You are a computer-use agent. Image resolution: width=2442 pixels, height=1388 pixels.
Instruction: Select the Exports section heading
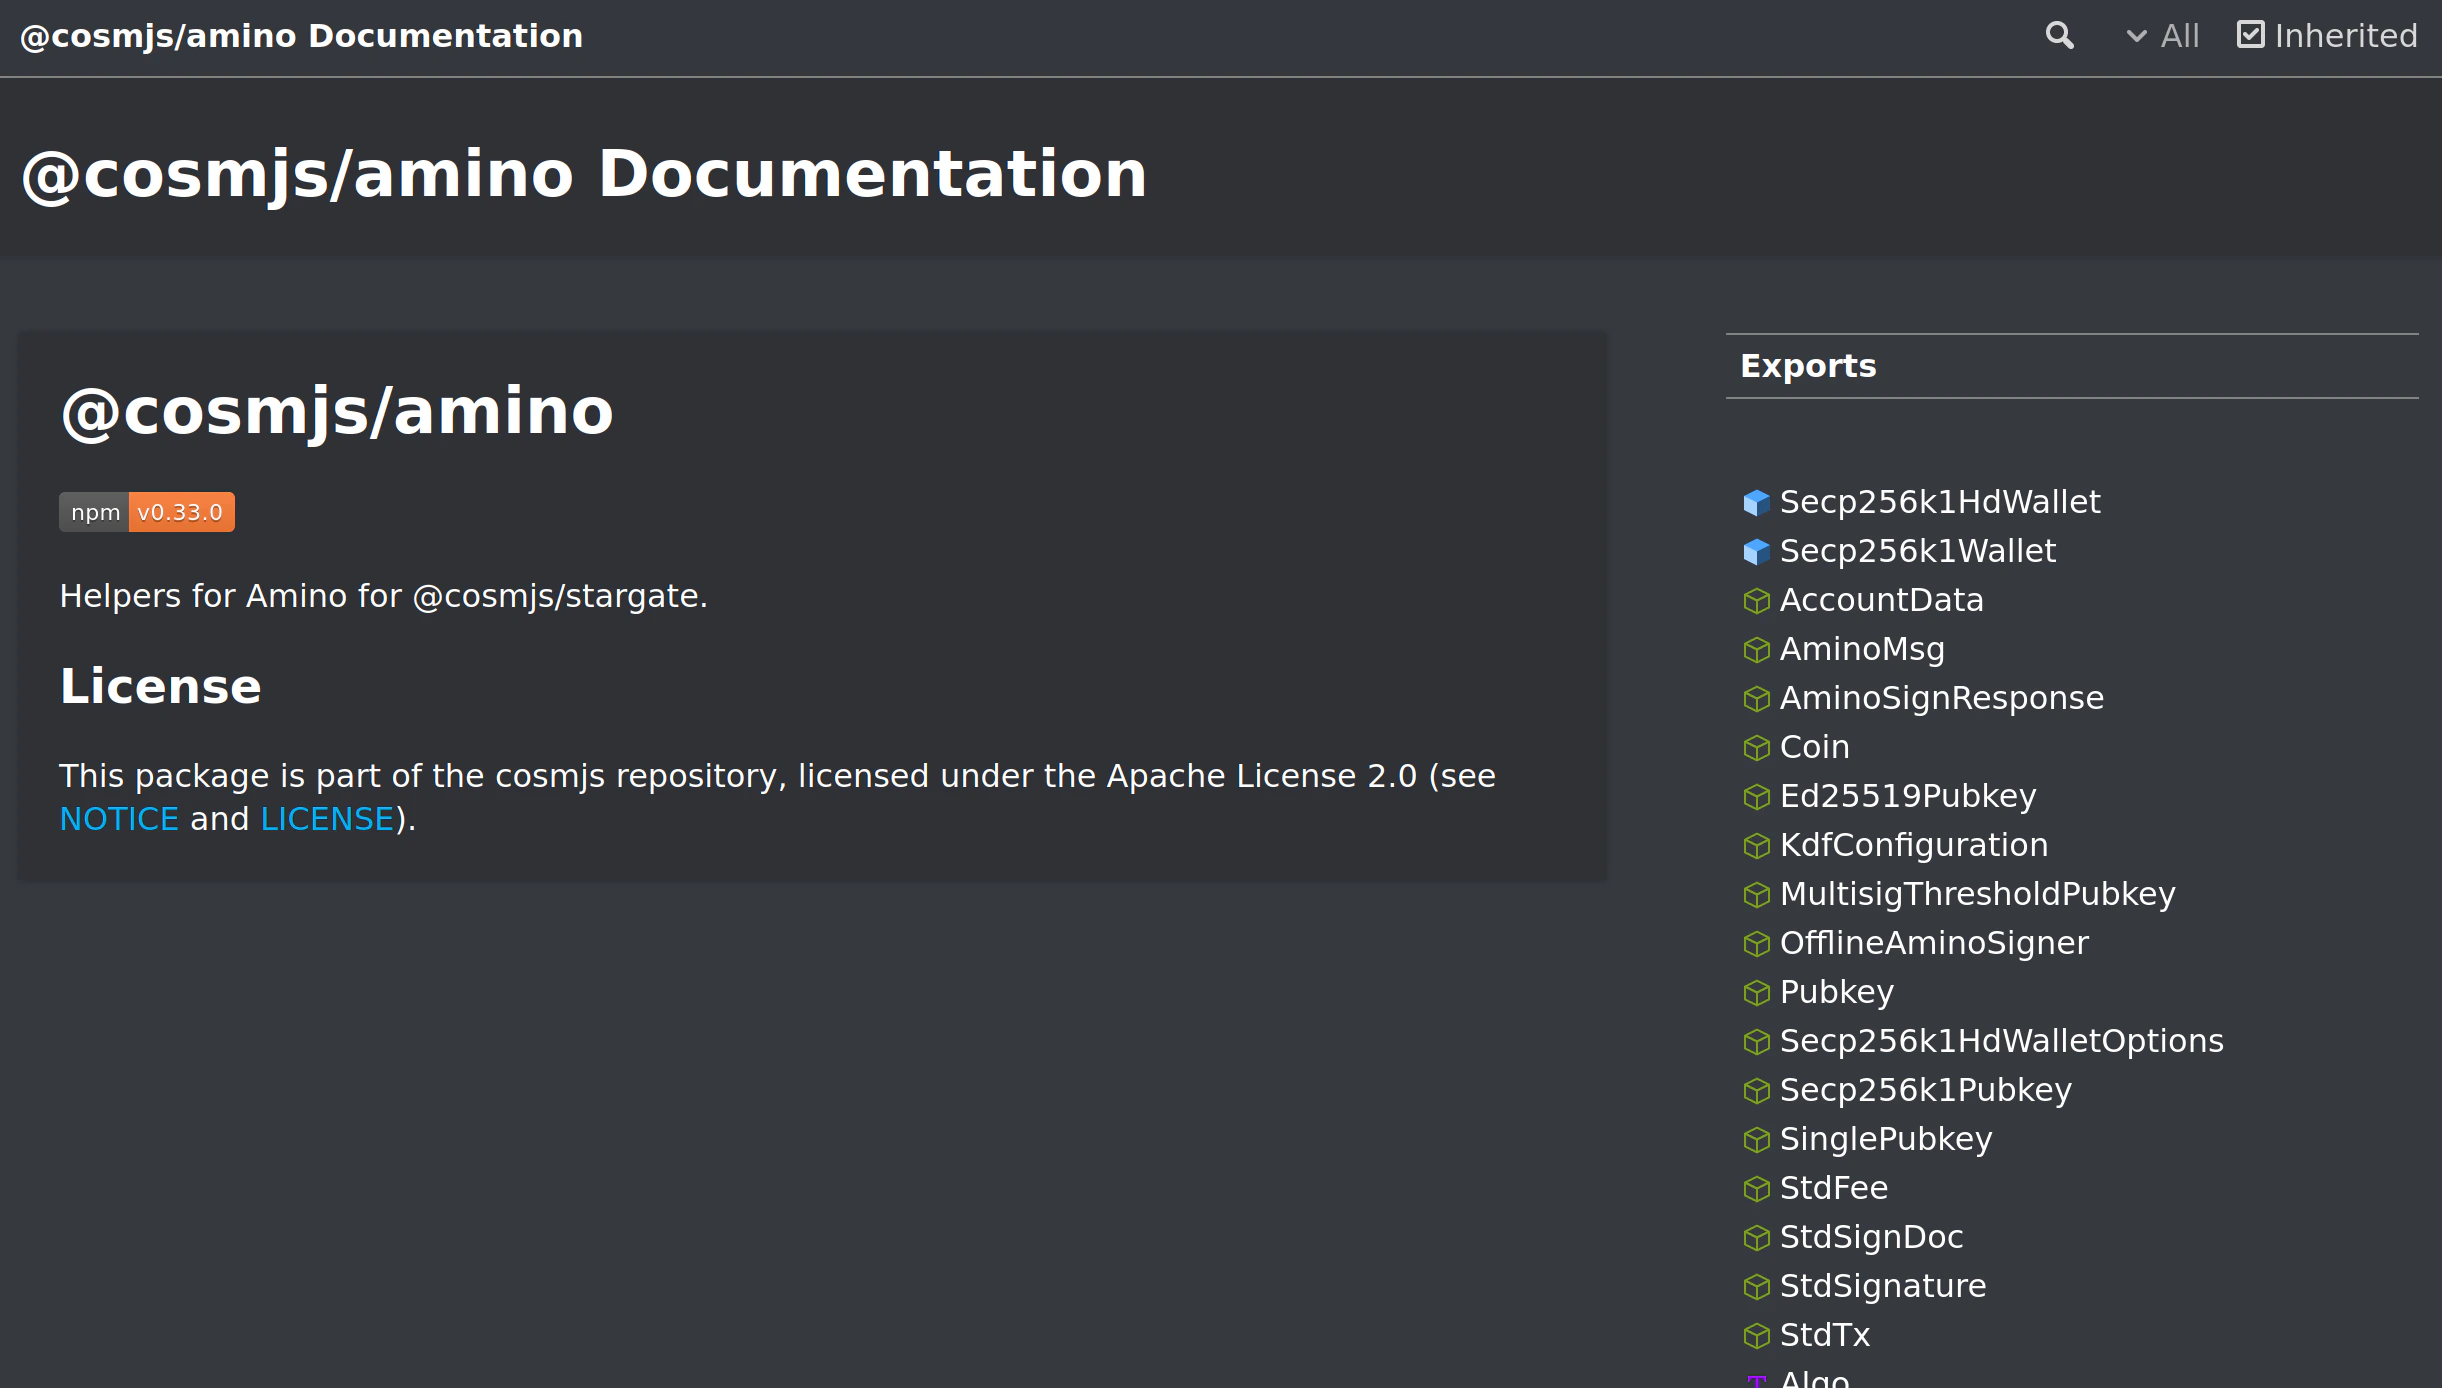pyautogui.click(x=1807, y=365)
